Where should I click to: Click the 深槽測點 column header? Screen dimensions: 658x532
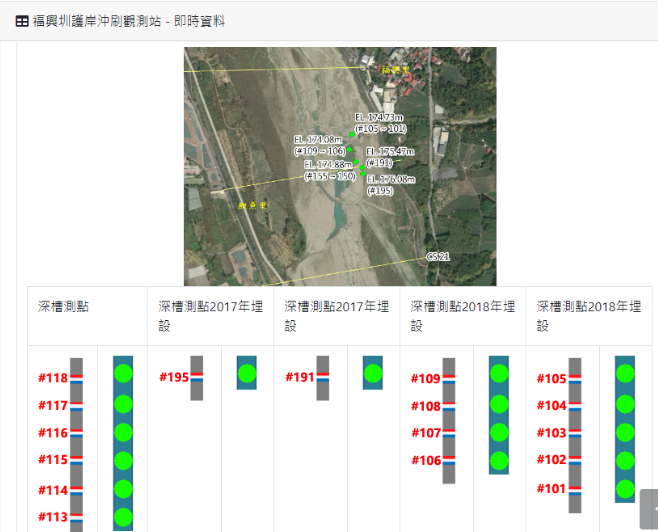click(63, 306)
